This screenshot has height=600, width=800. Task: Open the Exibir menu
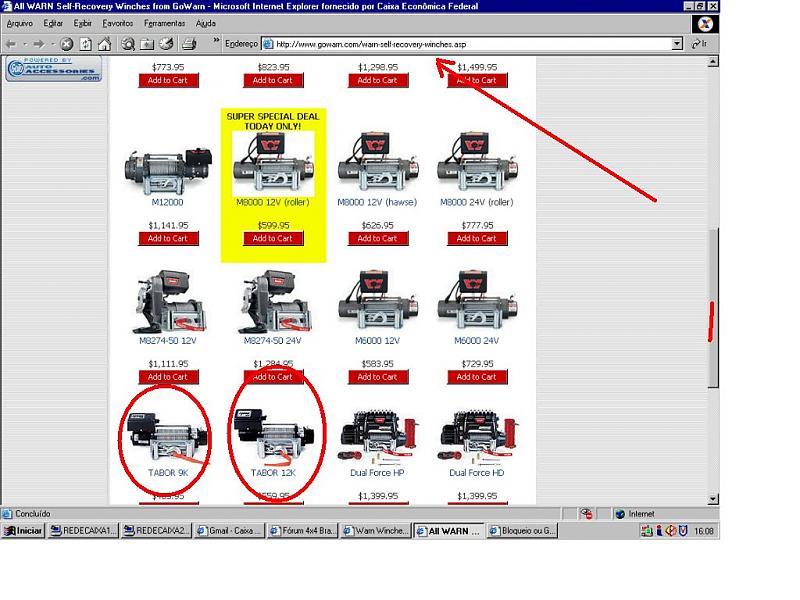(82, 23)
